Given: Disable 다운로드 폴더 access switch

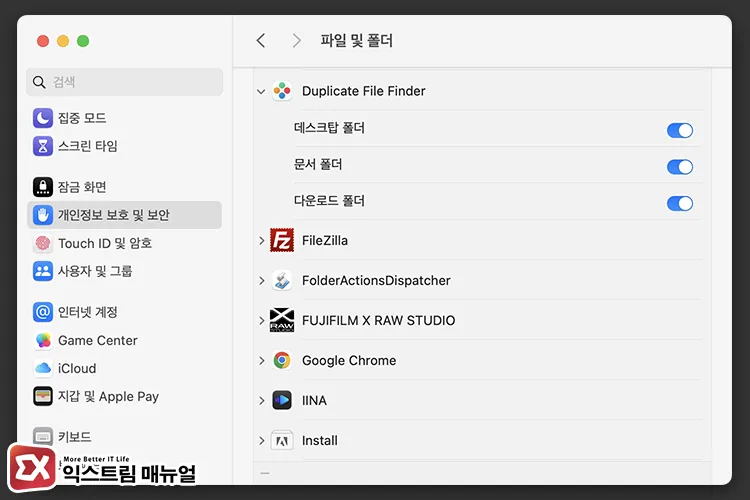Looking at the screenshot, I should click(680, 203).
